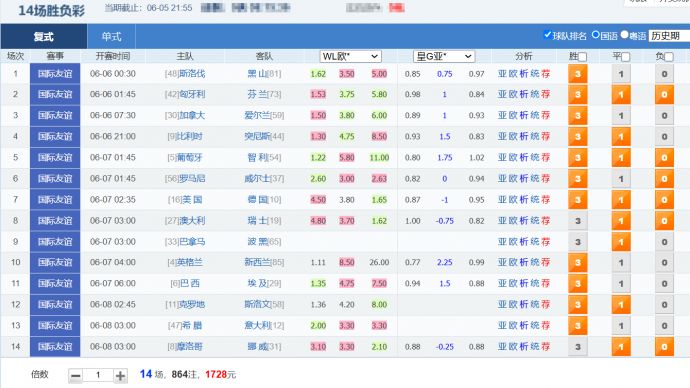Check the 胜 select-all checkbox in header

point(583,57)
